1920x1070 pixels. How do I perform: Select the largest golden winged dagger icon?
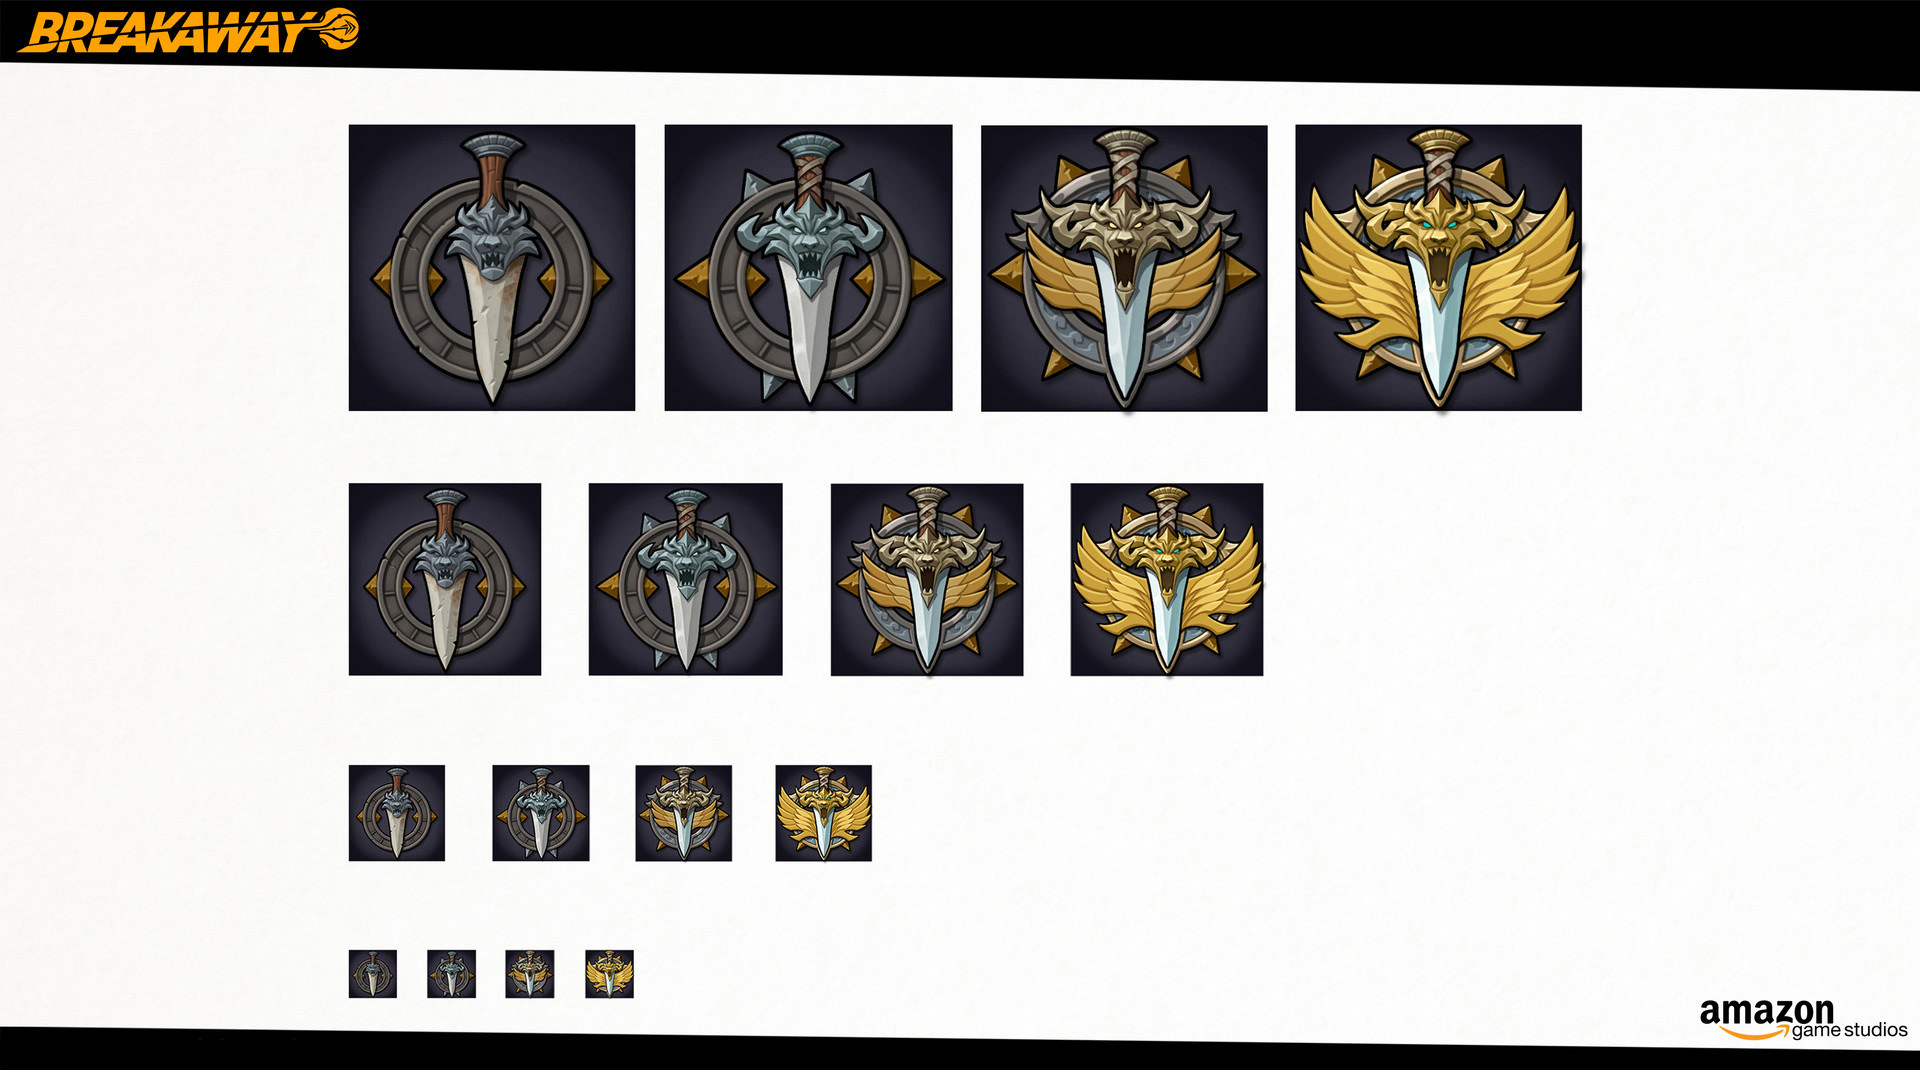[x=1439, y=268]
